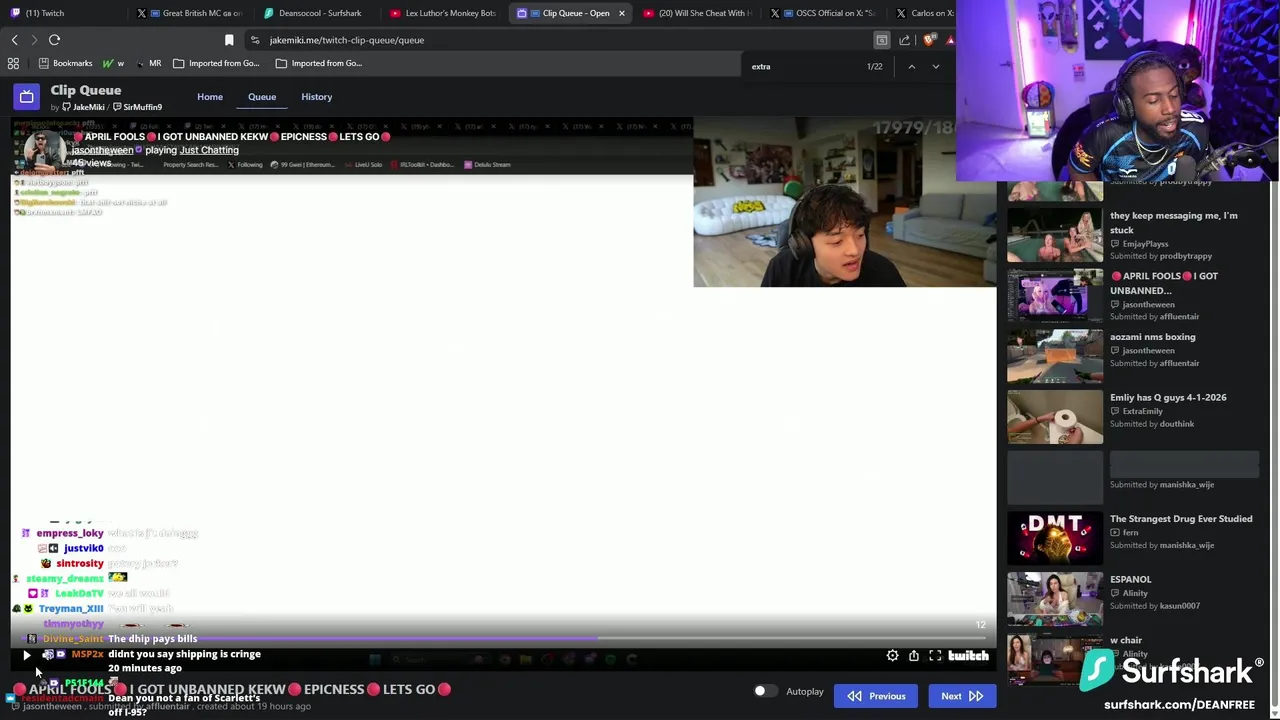The image size is (1280, 720).
Task: Open the History tab
Action: pyautogui.click(x=316, y=97)
